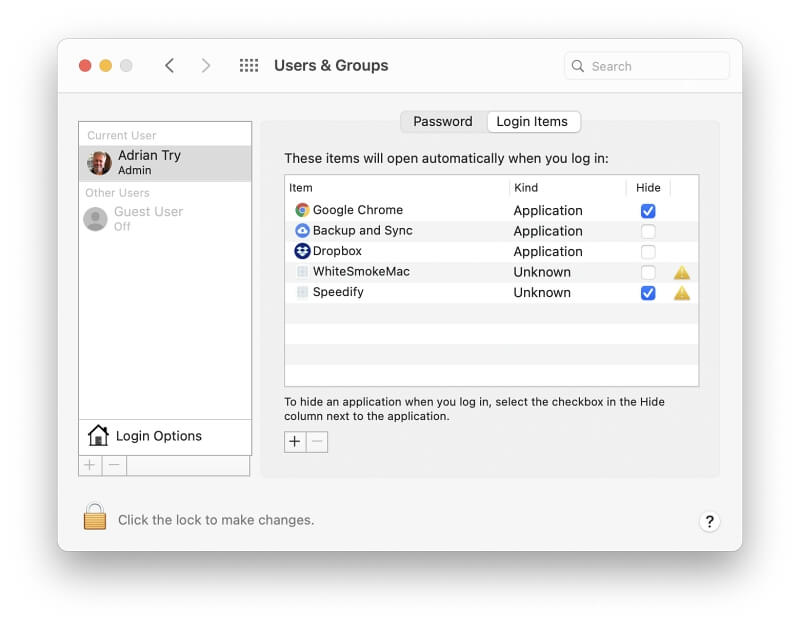Screen dimensions: 800x627
Task: Add a login item with plus button
Action: [x=295, y=442]
